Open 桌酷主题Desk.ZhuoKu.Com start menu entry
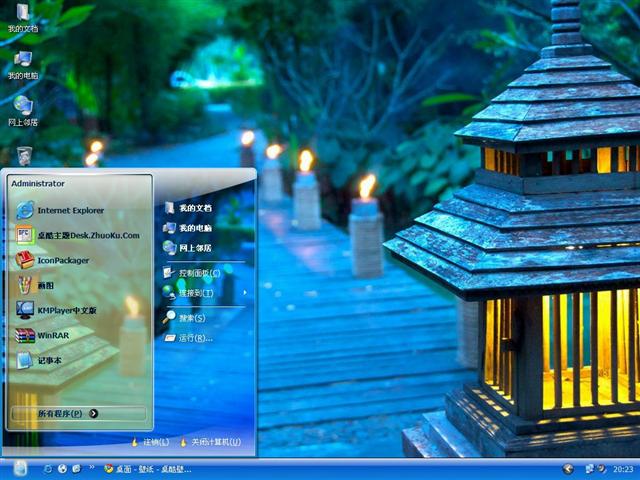 pos(78,236)
